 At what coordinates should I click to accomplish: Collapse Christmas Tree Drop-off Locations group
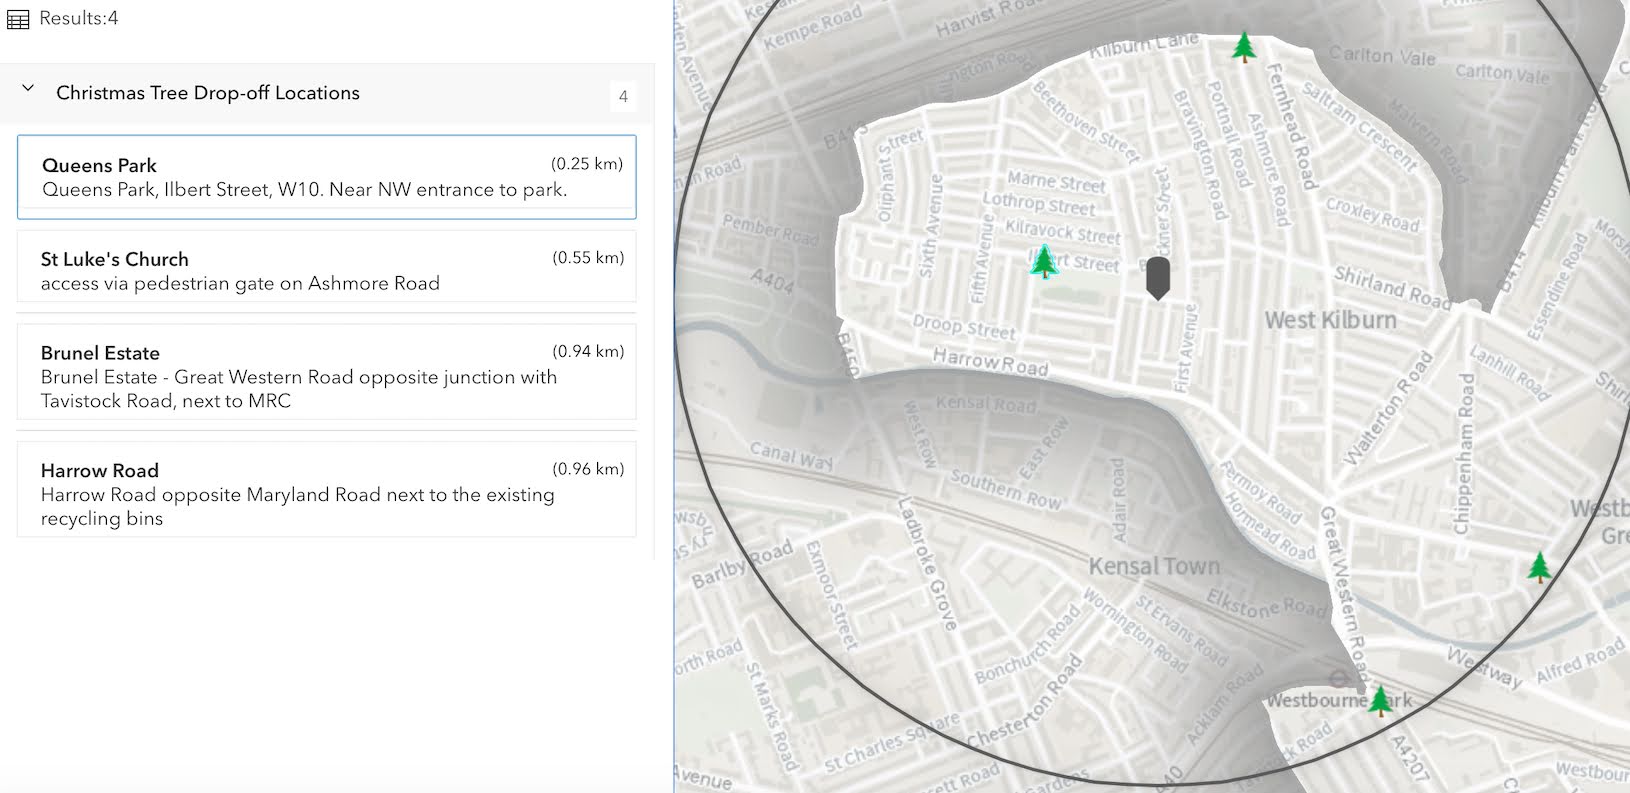coord(28,89)
